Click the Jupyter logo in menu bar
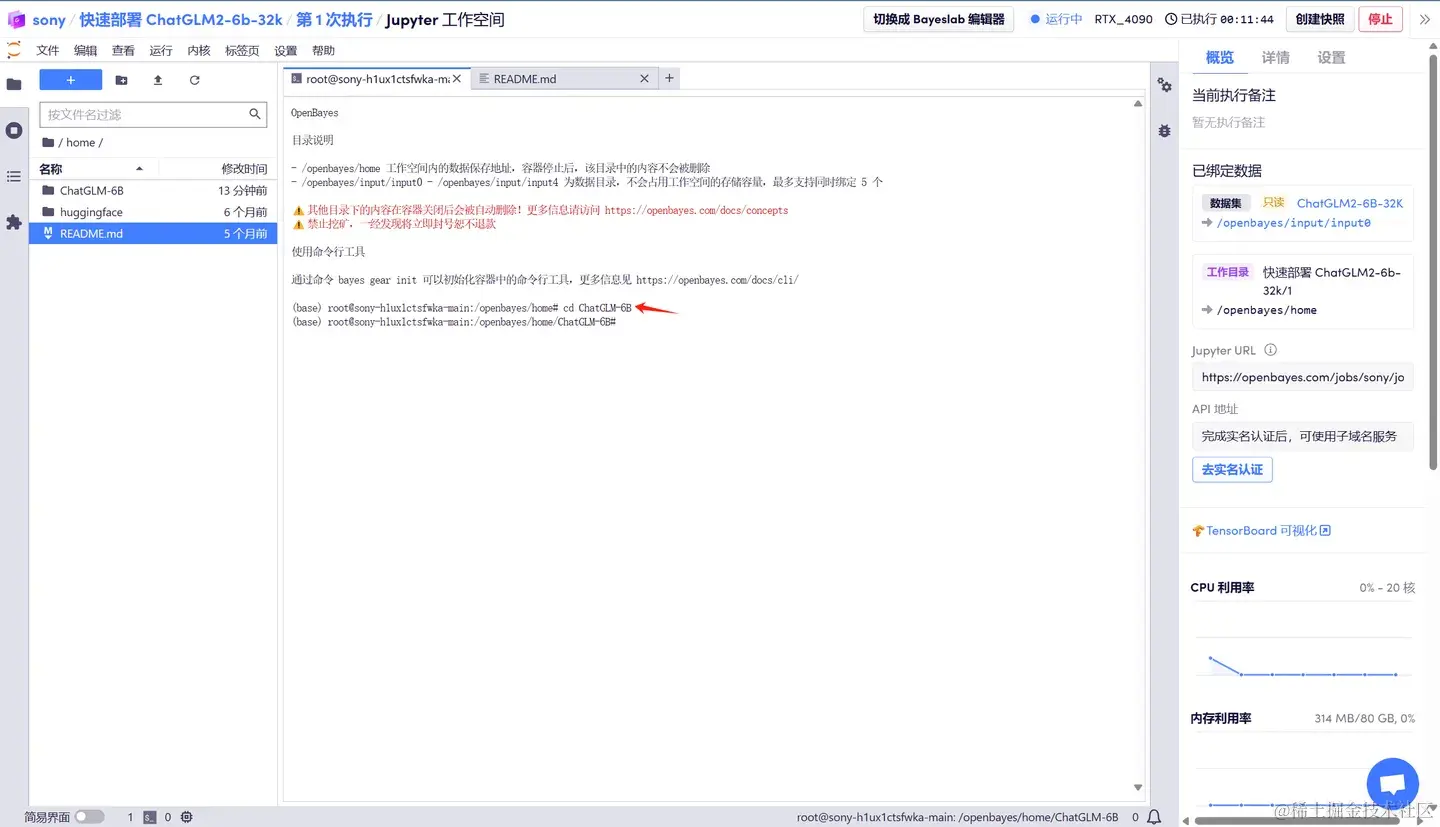1440x827 pixels. 14,50
